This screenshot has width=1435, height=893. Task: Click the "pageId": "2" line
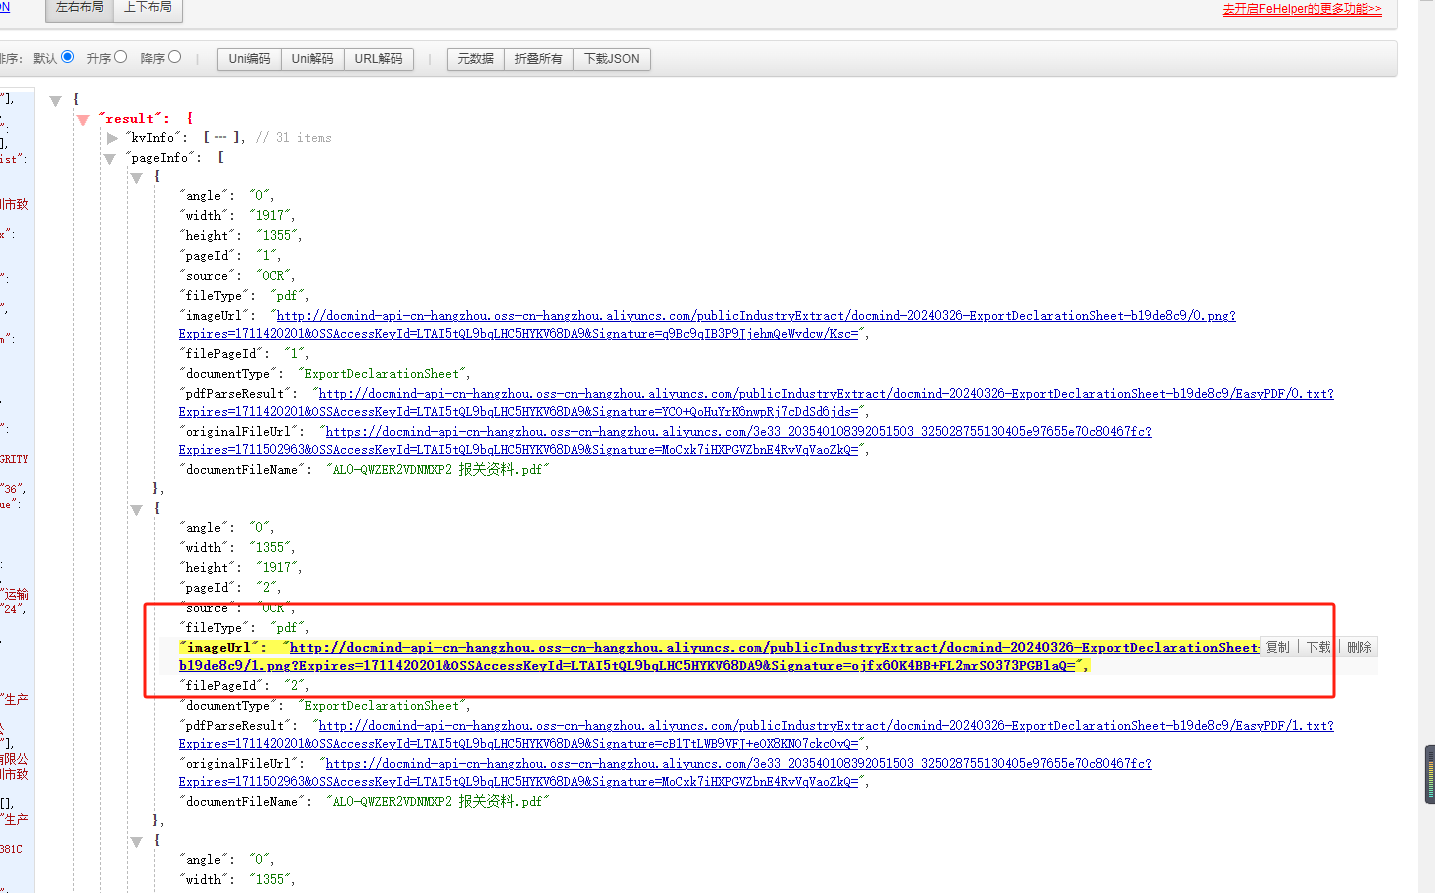point(230,588)
